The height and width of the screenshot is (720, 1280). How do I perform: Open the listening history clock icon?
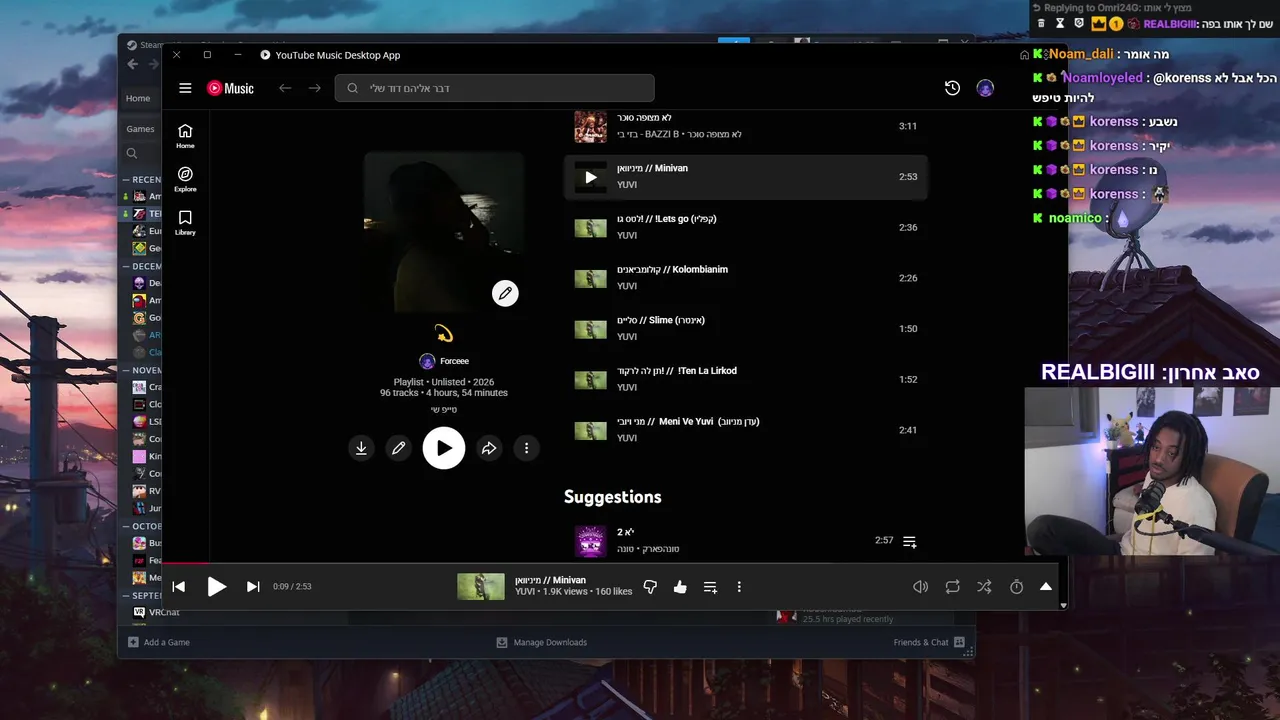click(x=952, y=88)
